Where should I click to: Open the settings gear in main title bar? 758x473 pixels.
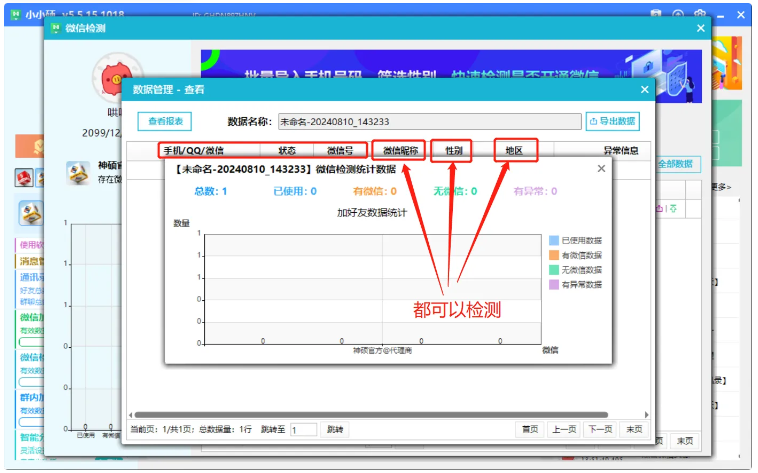click(699, 14)
